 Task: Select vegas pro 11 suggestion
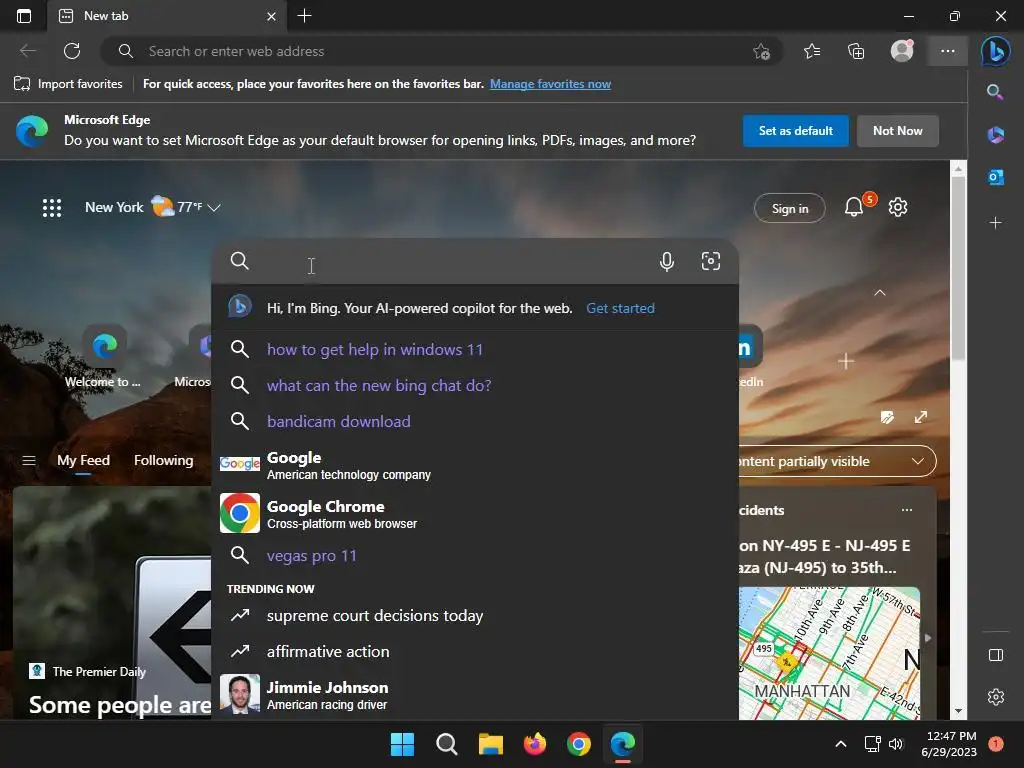(x=475, y=556)
